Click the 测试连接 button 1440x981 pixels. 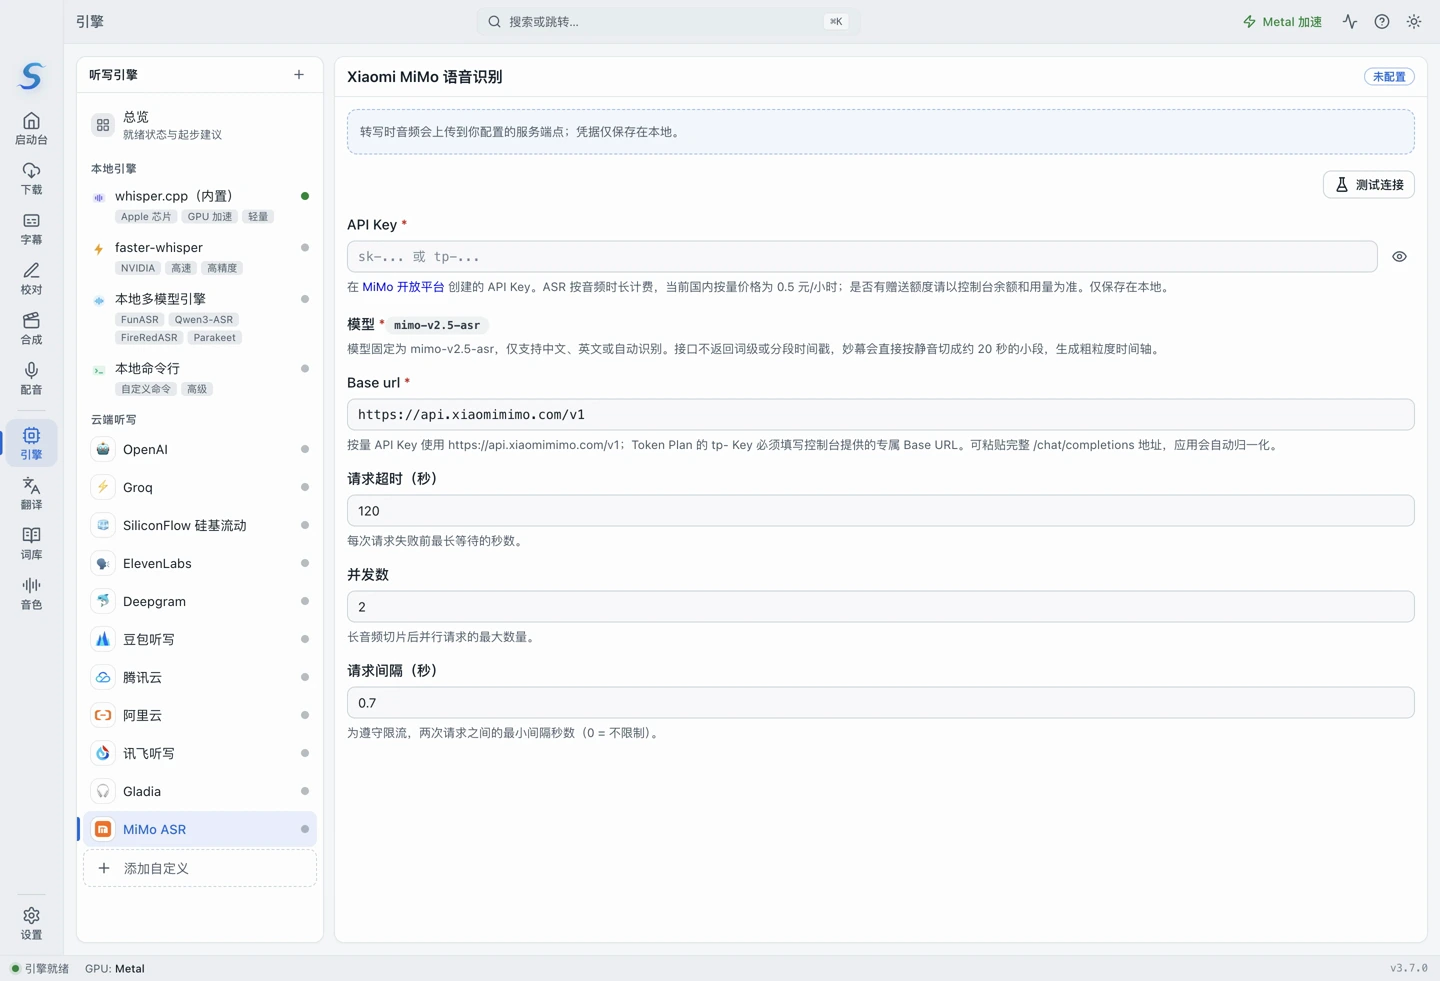(1368, 185)
